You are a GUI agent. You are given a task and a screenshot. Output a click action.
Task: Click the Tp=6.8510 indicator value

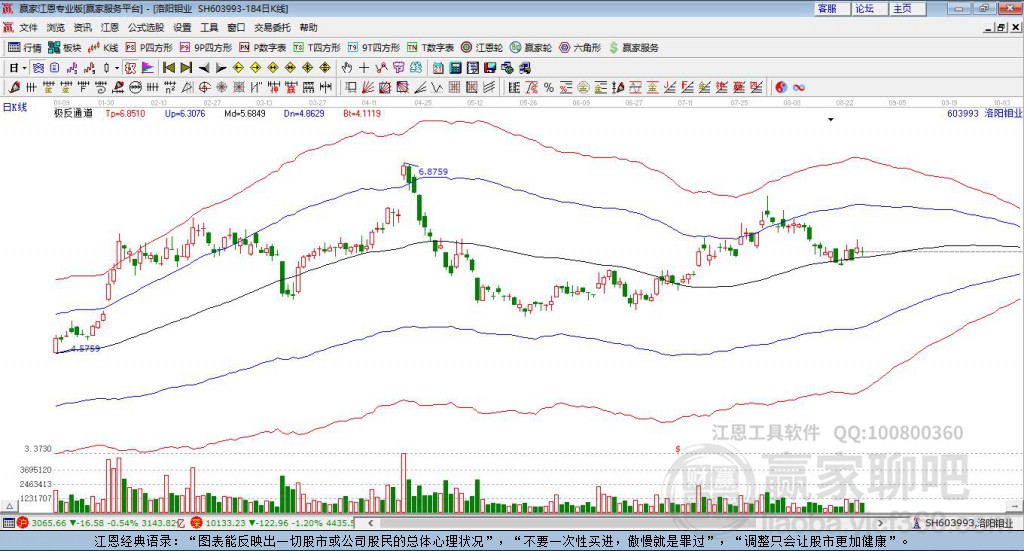click(125, 114)
